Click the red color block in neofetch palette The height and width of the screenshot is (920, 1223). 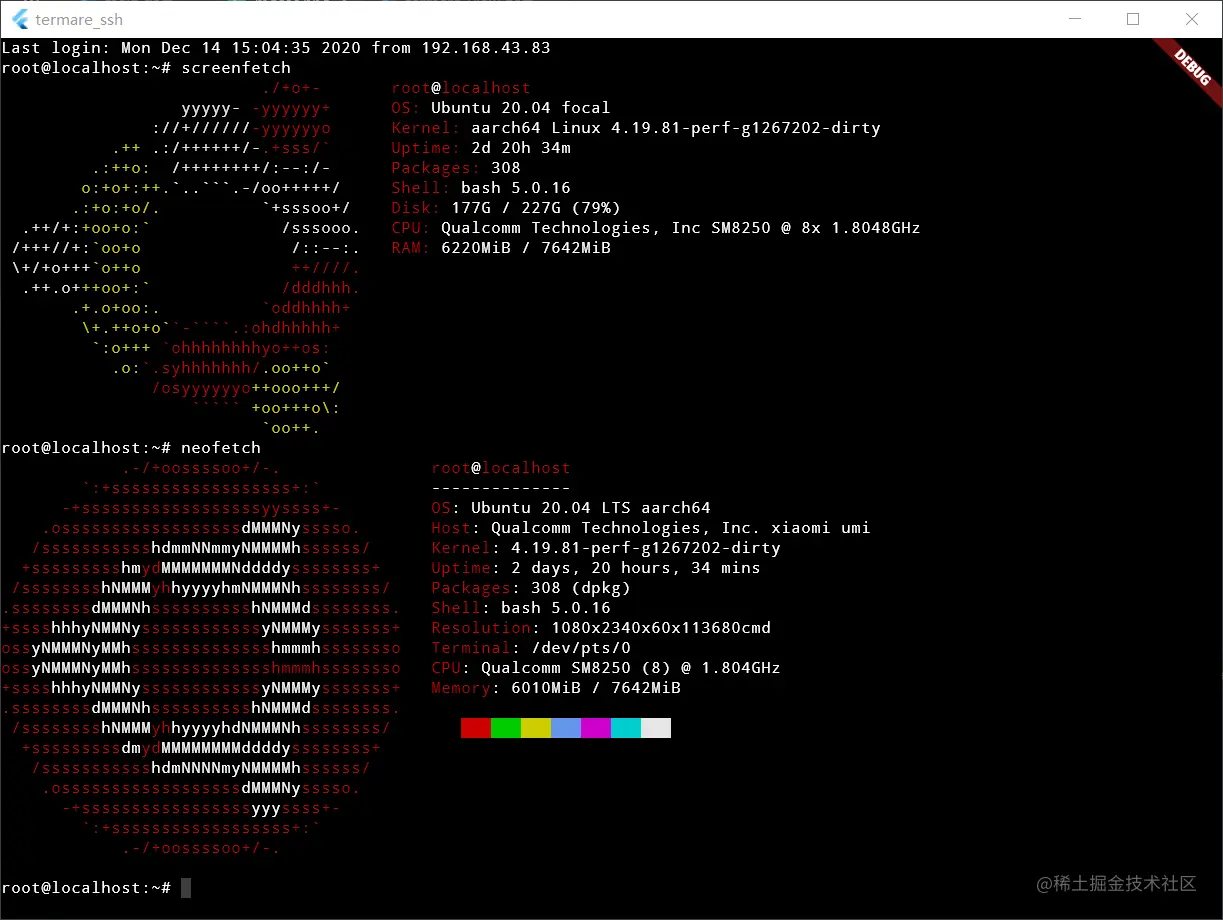click(476, 728)
